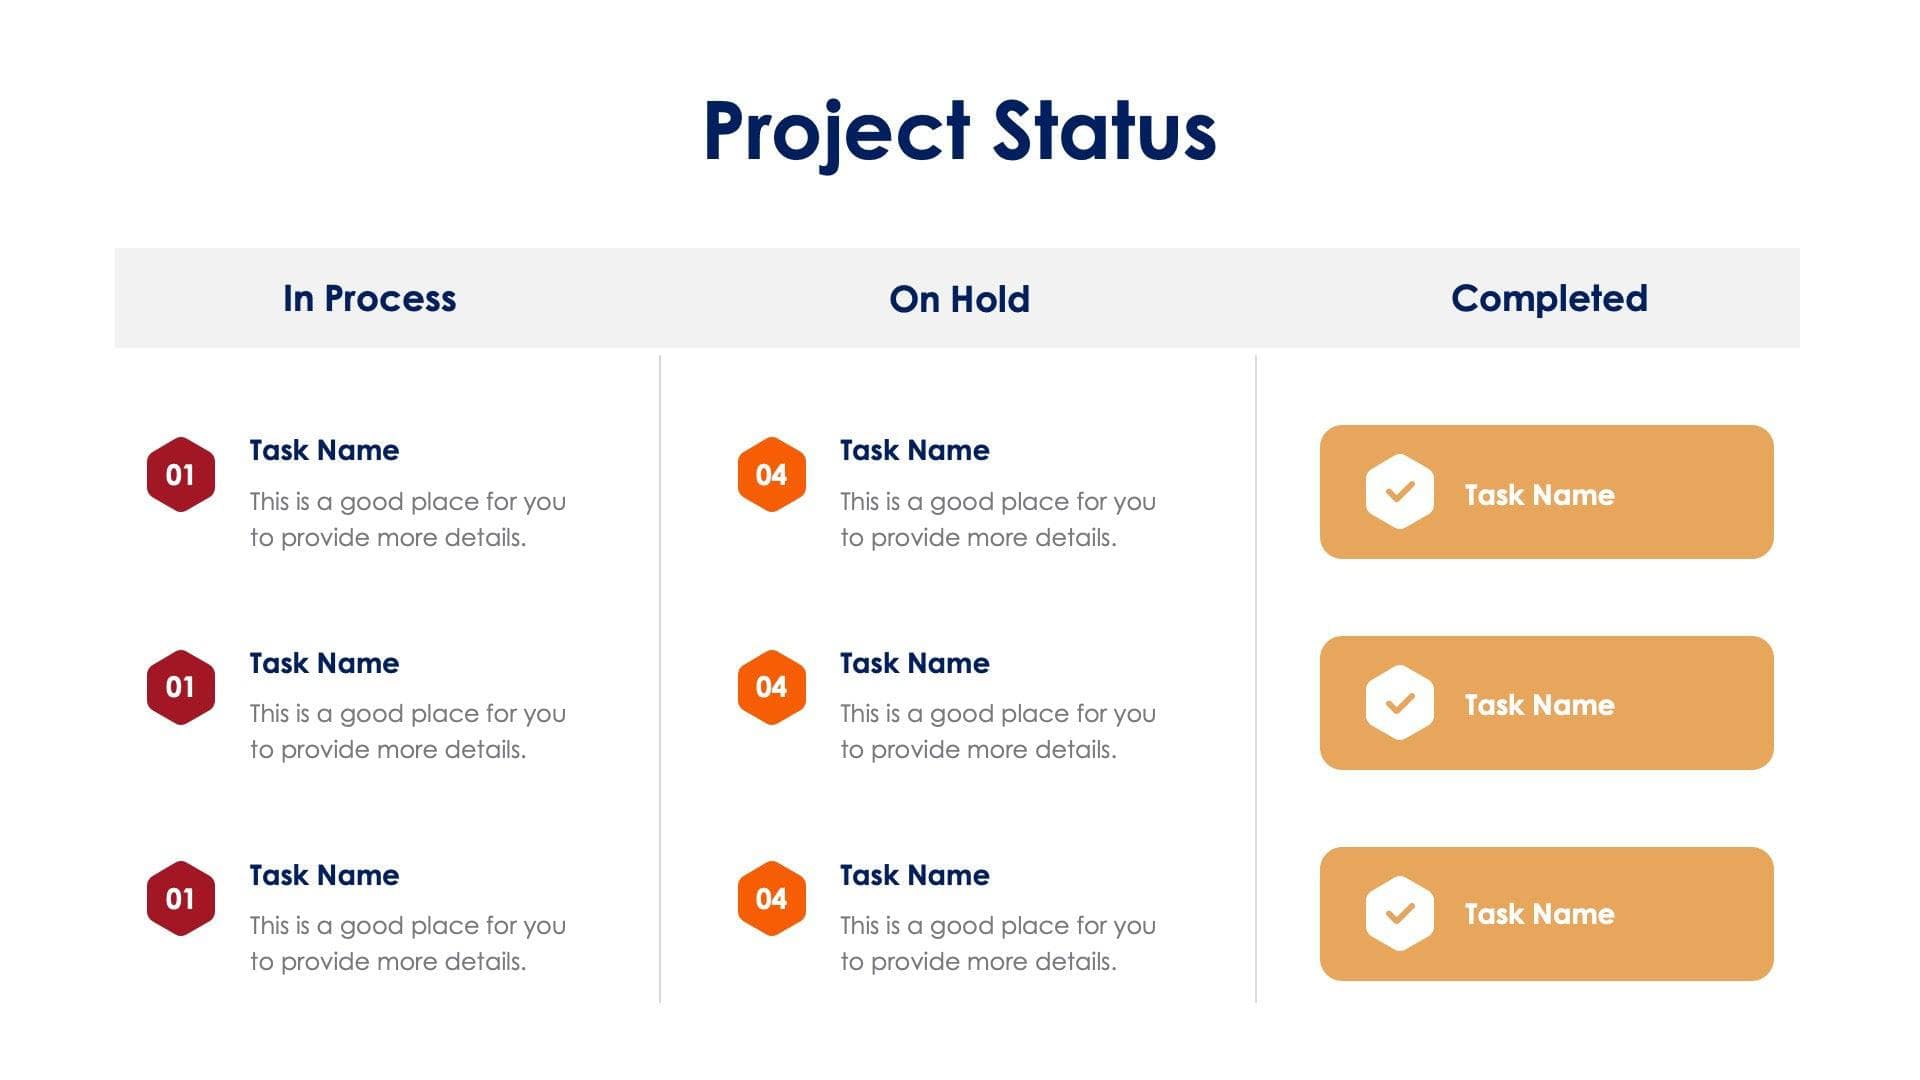
Task: Click the bottom red 01 hexagon badge
Action: (181, 899)
